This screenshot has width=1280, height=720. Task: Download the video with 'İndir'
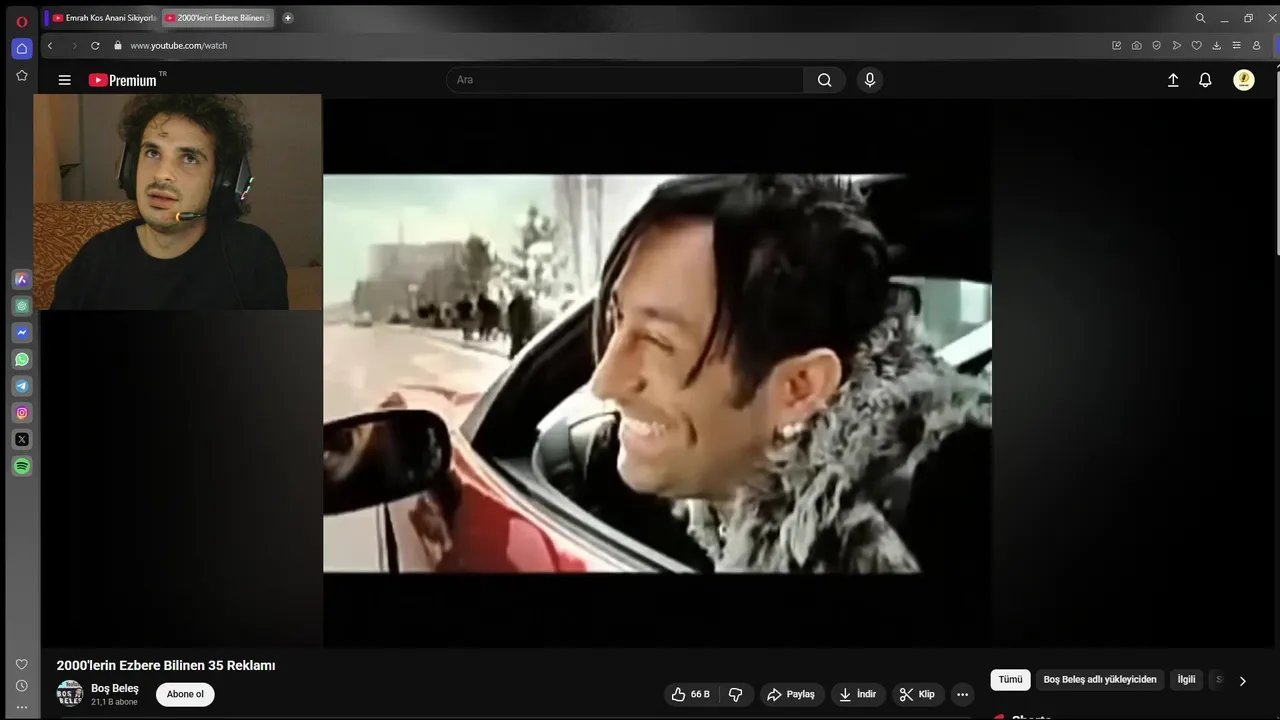pyautogui.click(x=858, y=694)
